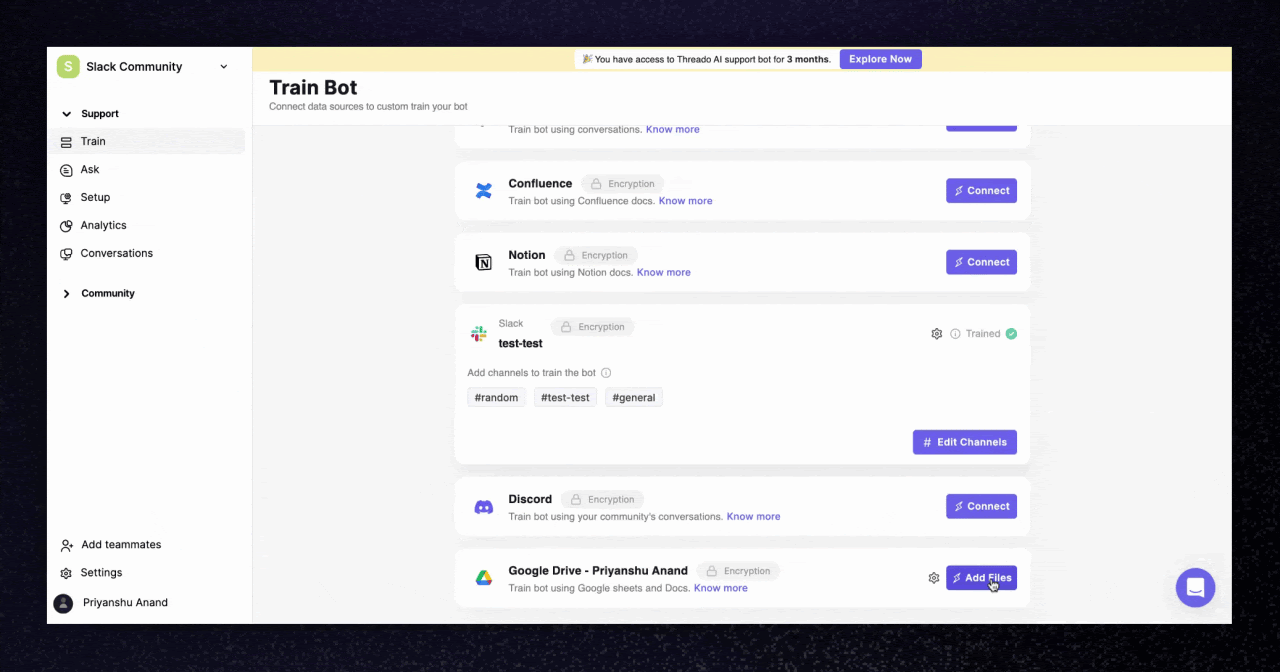Click the green Trained checkmark icon
Image resolution: width=1280 pixels, height=672 pixels.
1011,334
